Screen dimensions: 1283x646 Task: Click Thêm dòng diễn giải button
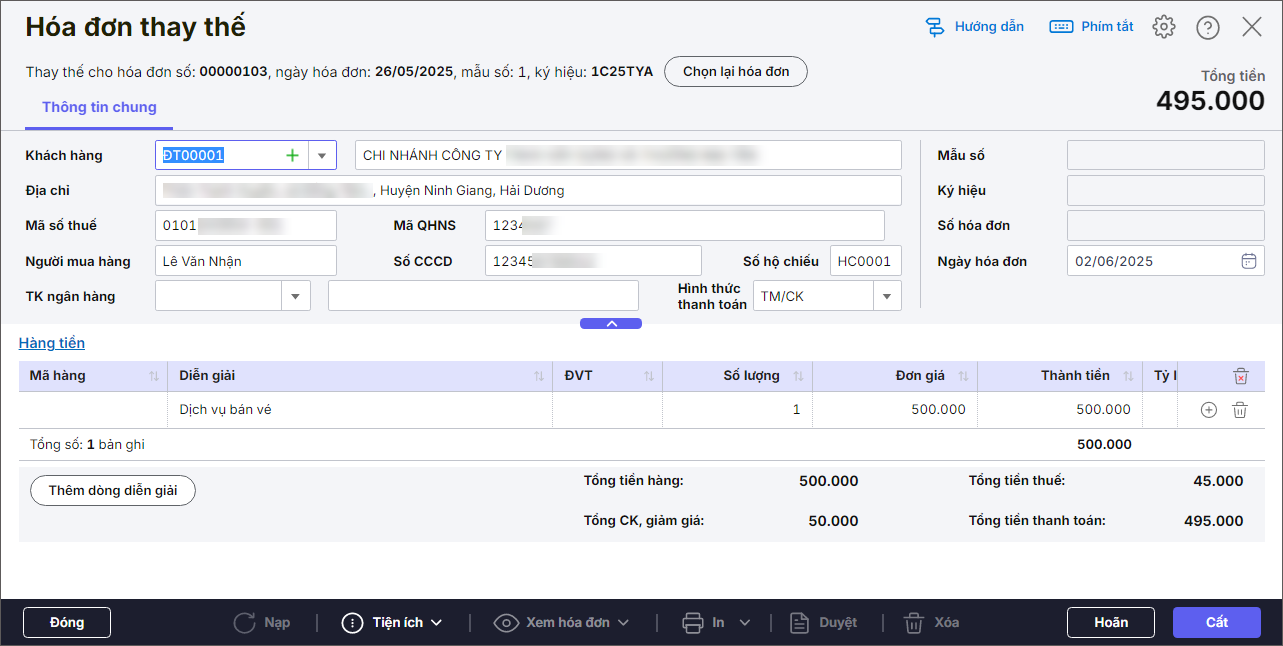click(x=112, y=491)
